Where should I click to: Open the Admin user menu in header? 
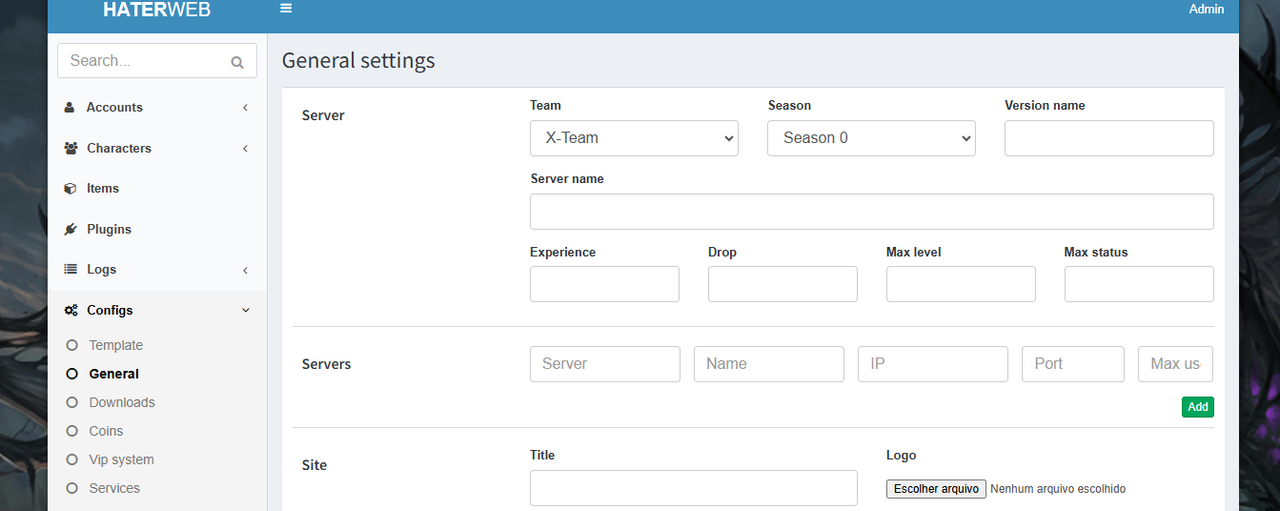[x=1206, y=9]
